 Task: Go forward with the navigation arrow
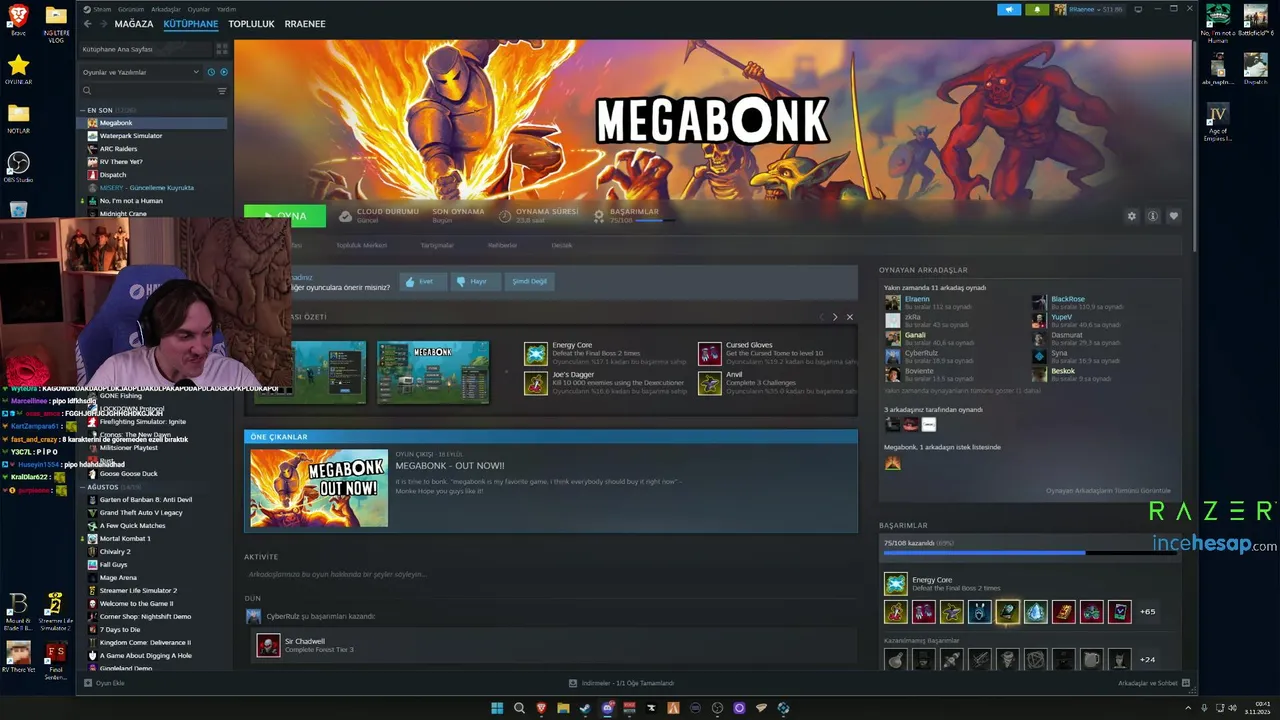click(x=104, y=23)
